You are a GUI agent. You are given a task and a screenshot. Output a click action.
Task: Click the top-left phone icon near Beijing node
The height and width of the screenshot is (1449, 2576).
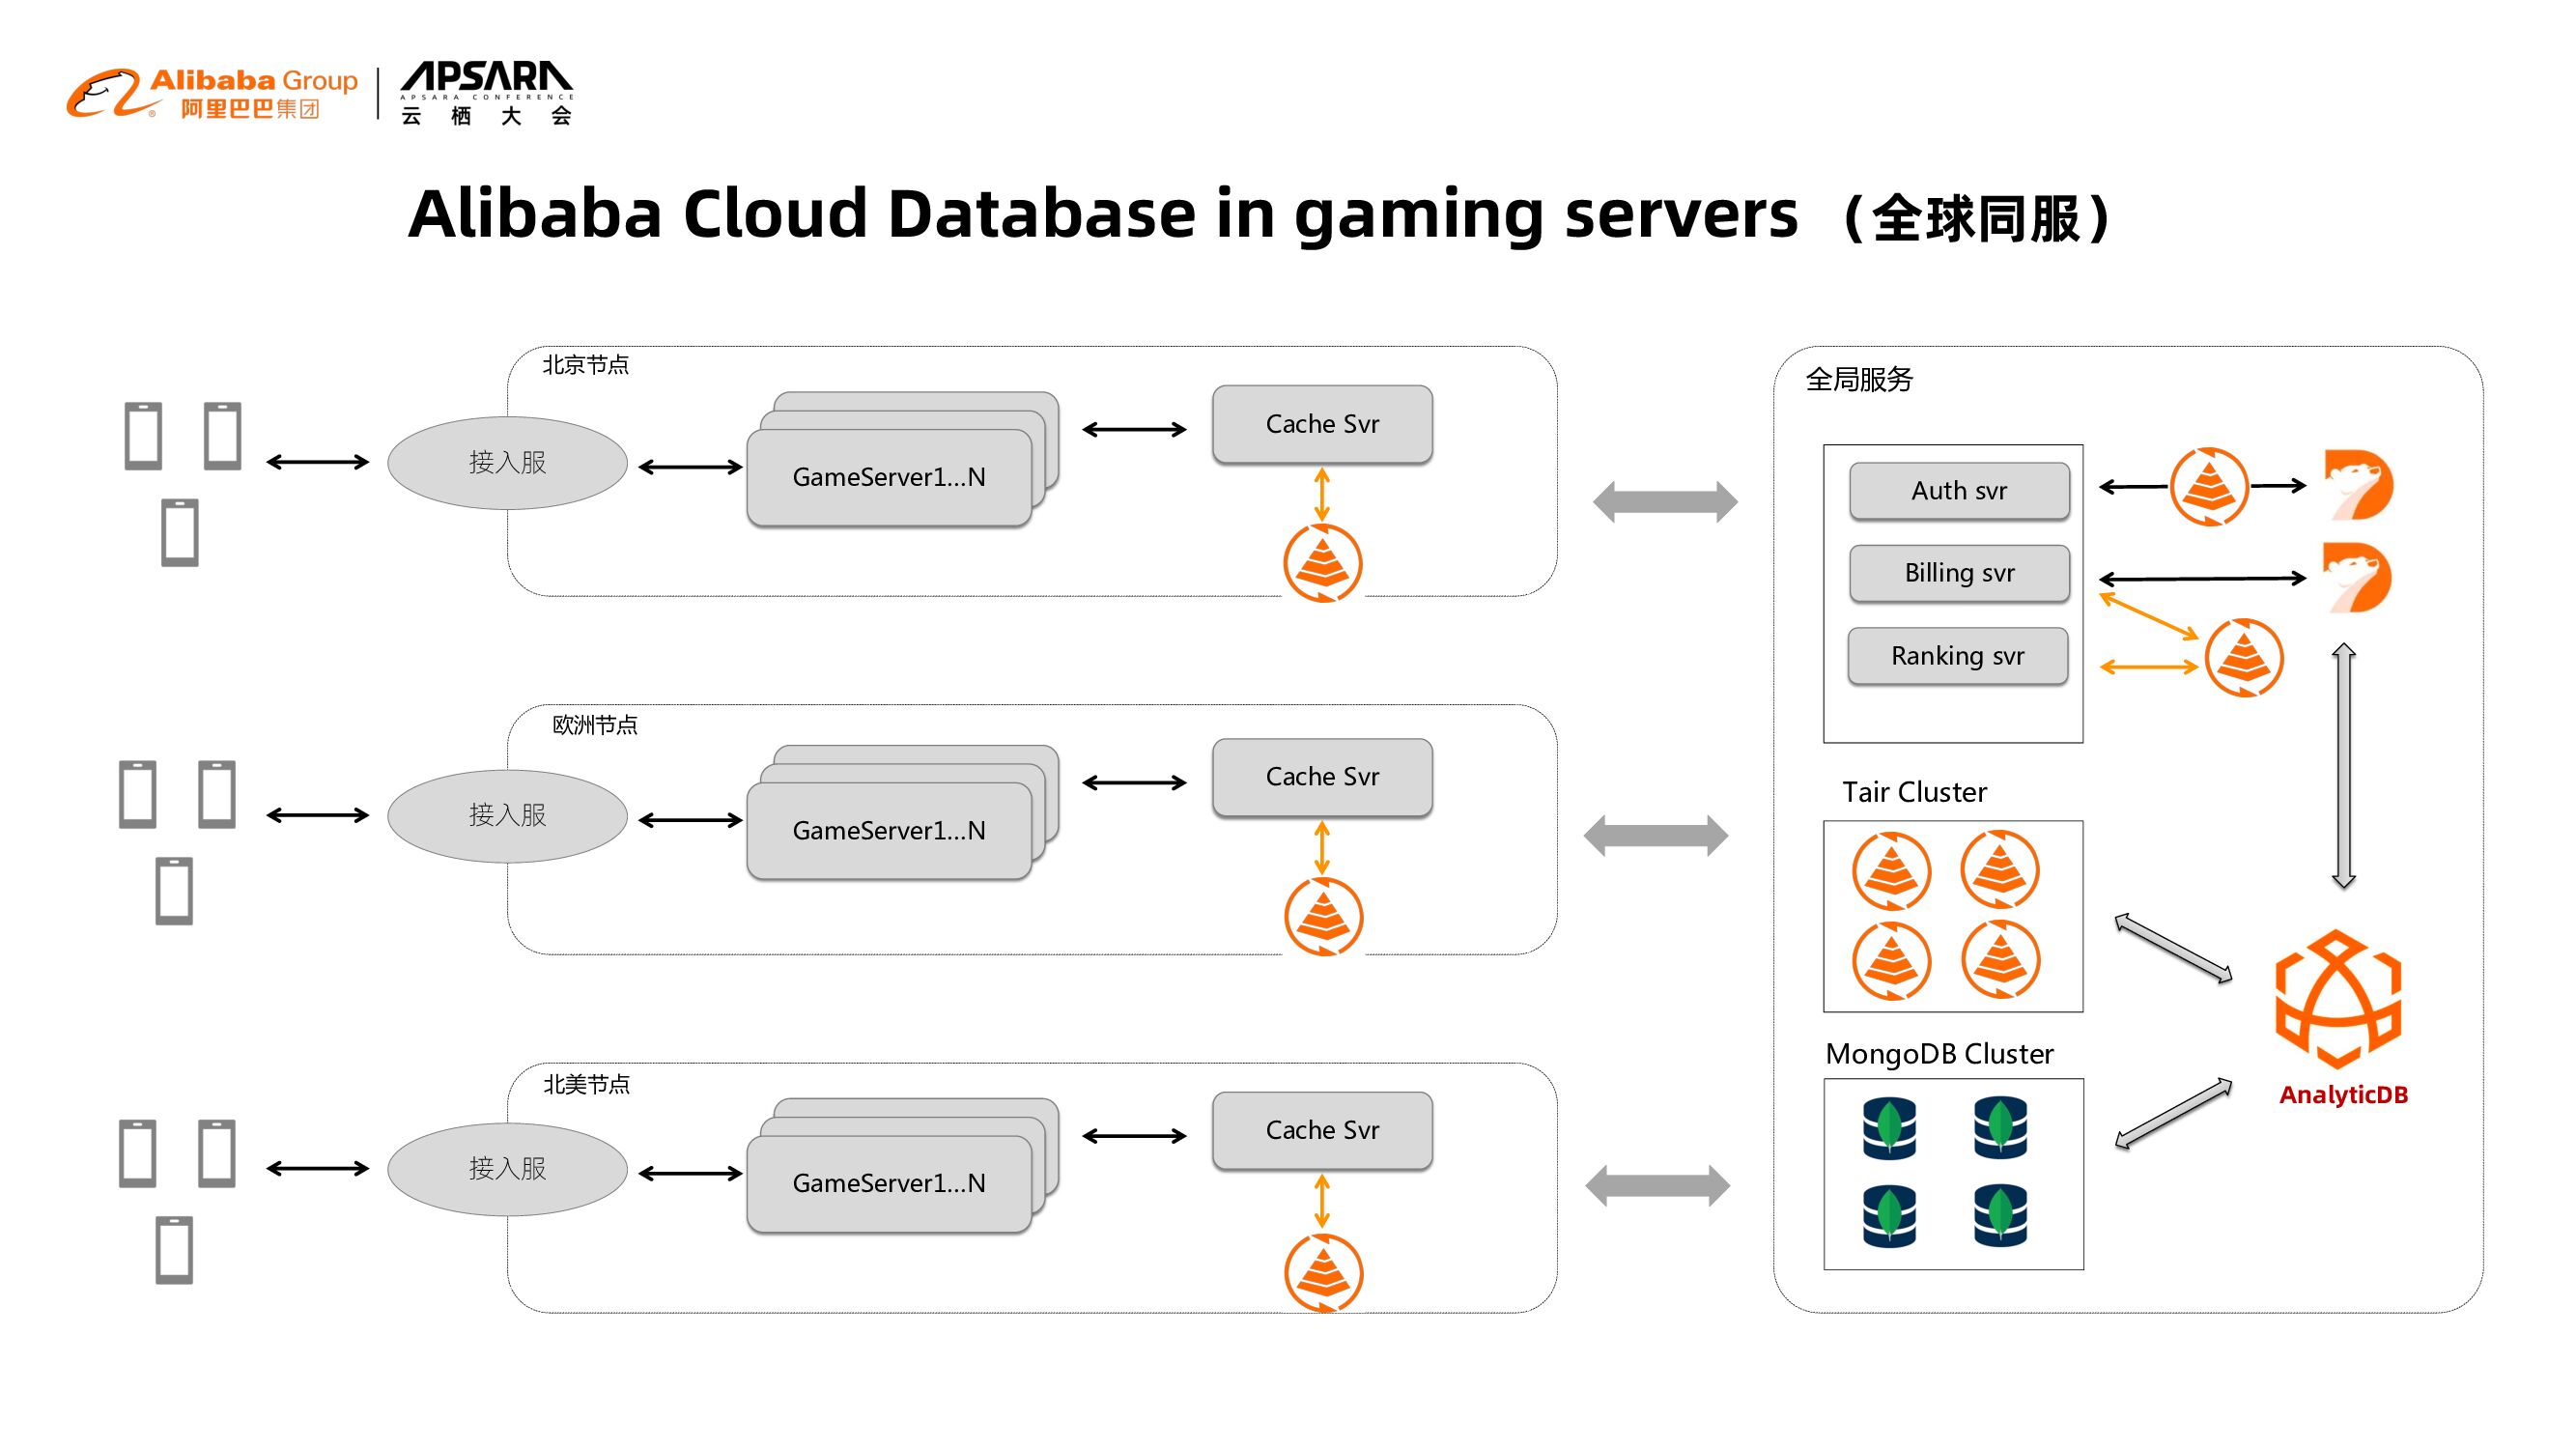[143, 435]
